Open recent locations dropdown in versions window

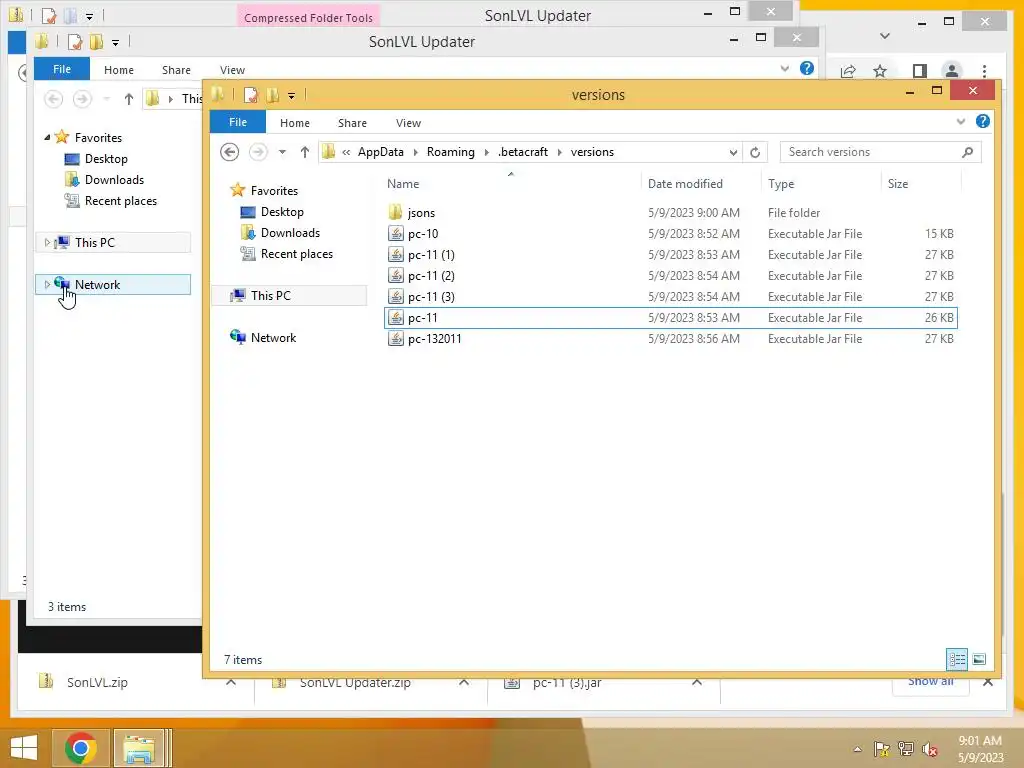point(282,152)
